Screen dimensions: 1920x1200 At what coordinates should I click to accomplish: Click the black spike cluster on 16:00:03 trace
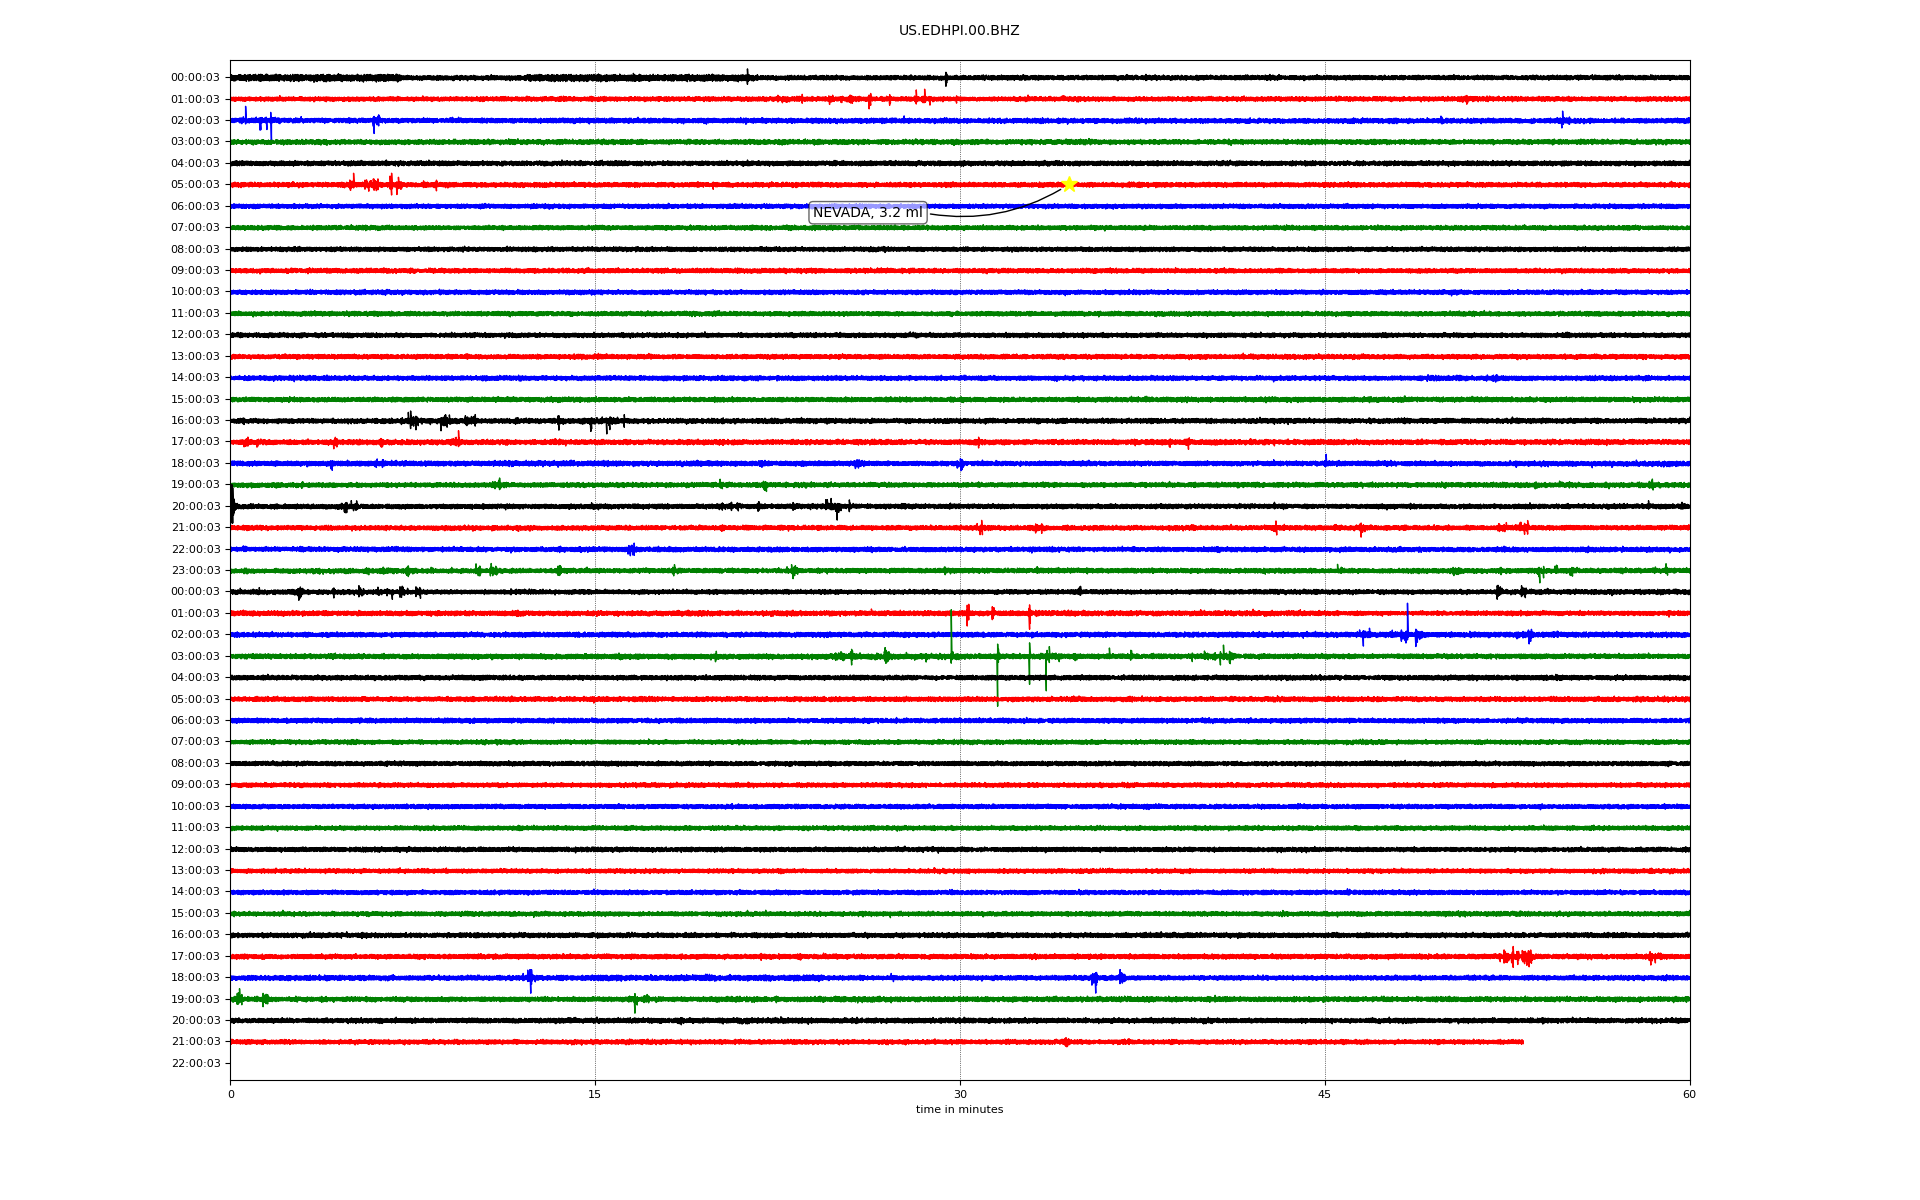point(440,421)
